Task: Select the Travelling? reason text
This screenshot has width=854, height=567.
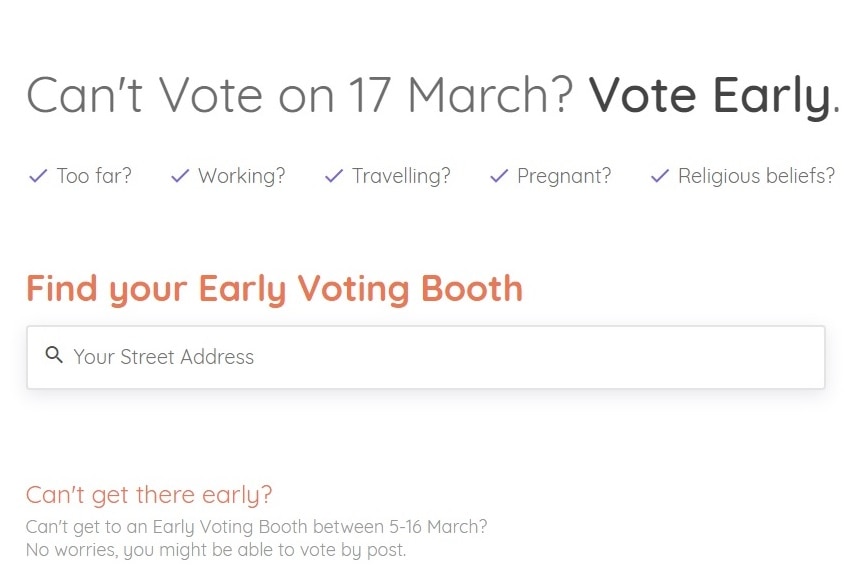Action: click(x=401, y=176)
